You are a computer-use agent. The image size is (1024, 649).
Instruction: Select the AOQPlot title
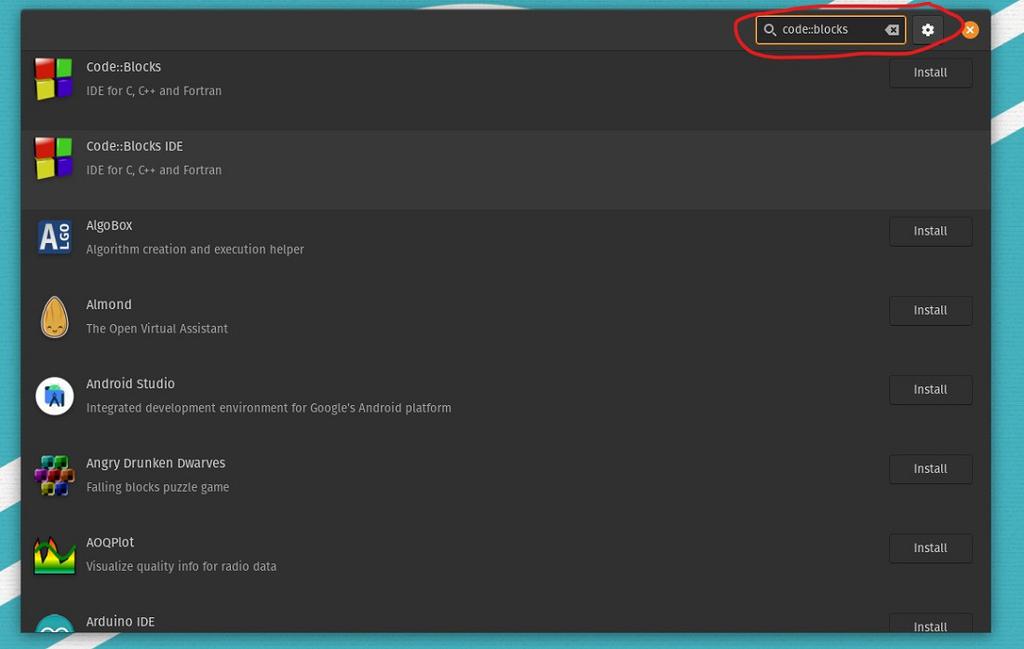click(110, 543)
